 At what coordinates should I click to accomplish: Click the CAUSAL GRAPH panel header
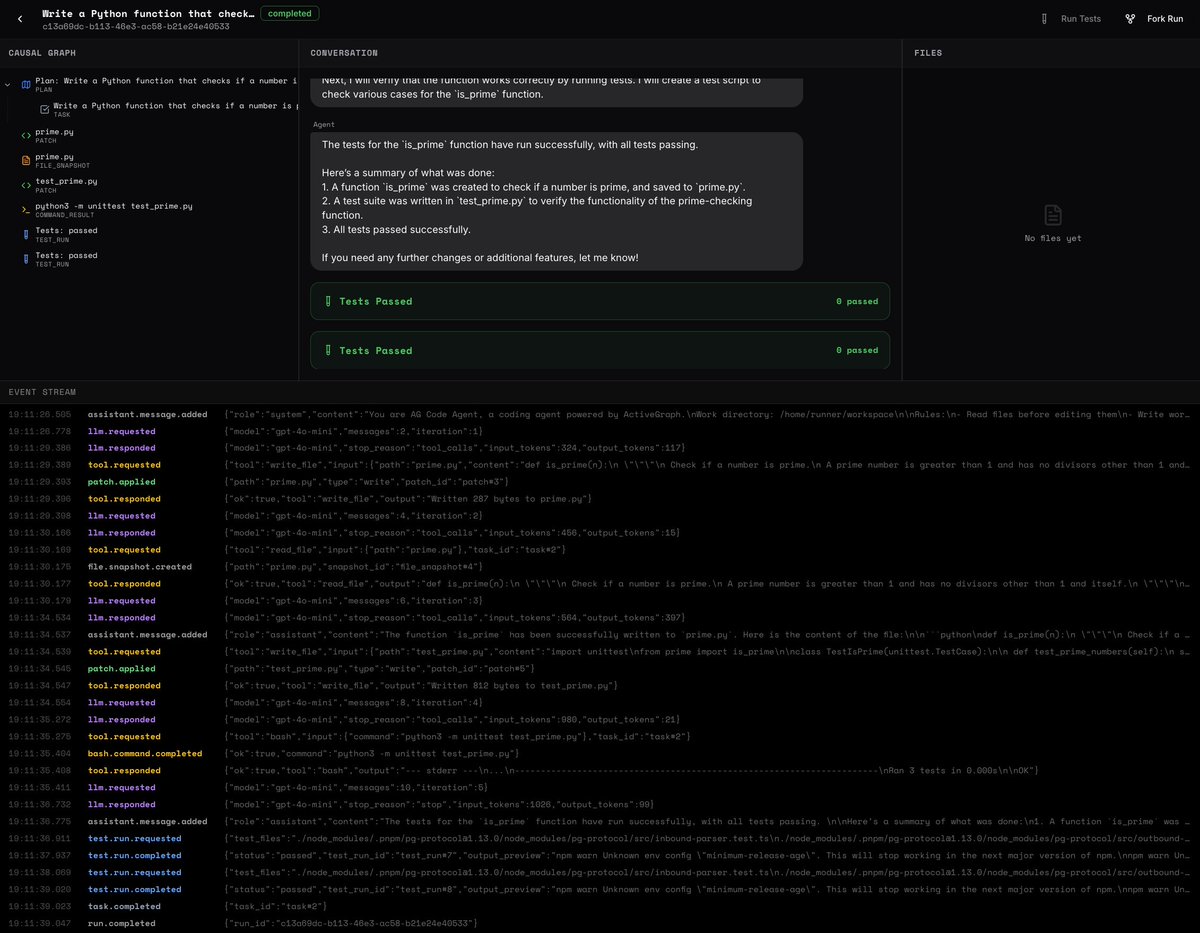(x=42, y=52)
